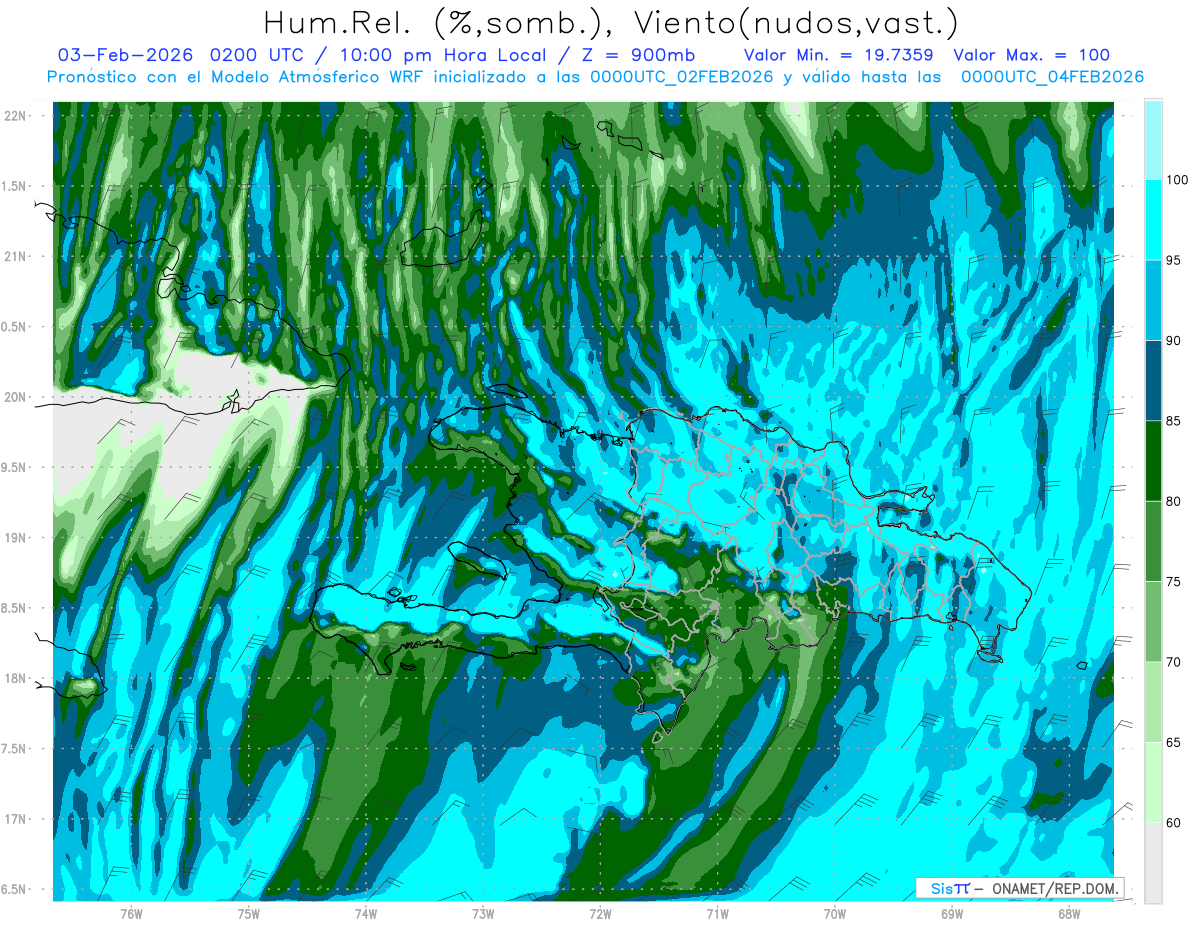
Task: Click the latitude label '19N'
Action: 17,538
